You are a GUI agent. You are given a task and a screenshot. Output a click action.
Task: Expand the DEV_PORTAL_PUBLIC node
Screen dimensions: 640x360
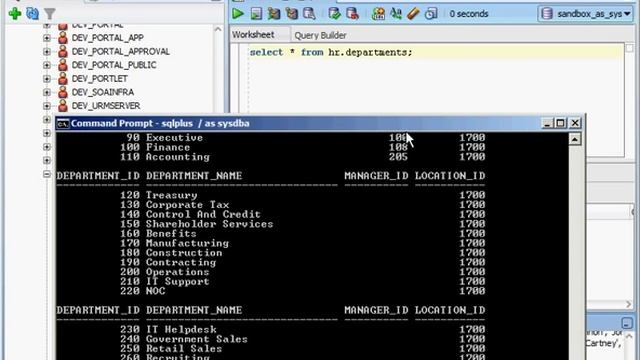[x=47, y=65]
